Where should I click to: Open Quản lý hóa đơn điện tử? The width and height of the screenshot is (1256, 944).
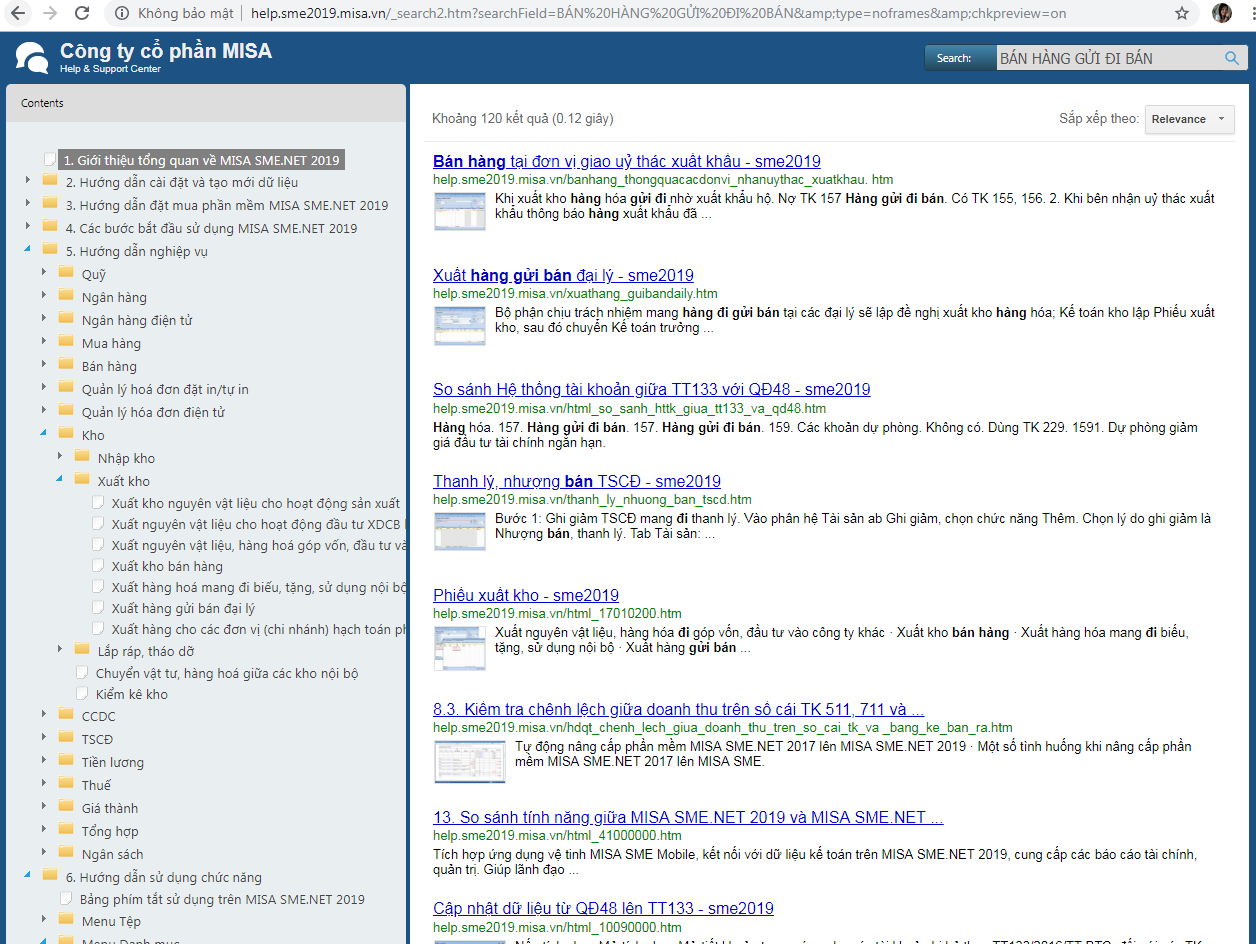click(153, 412)
